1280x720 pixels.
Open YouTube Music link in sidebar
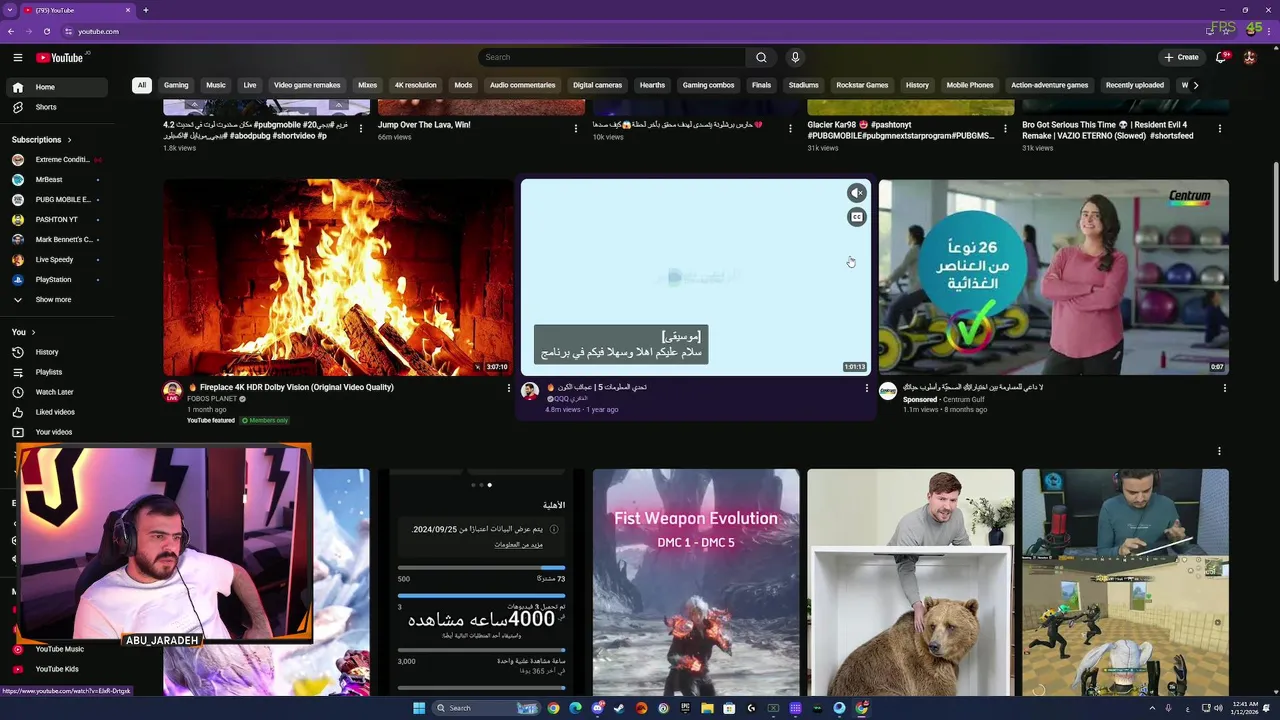point(56,649)
